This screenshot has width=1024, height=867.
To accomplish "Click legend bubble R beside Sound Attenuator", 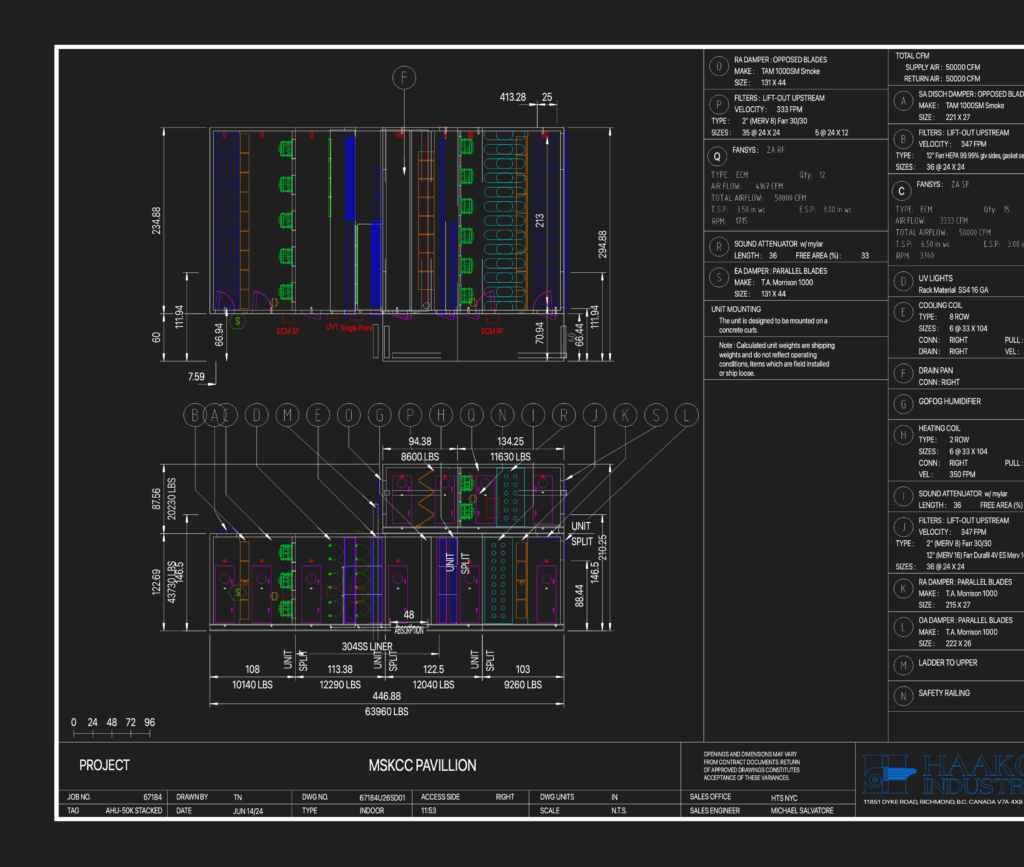I will (x=718, y=246).
